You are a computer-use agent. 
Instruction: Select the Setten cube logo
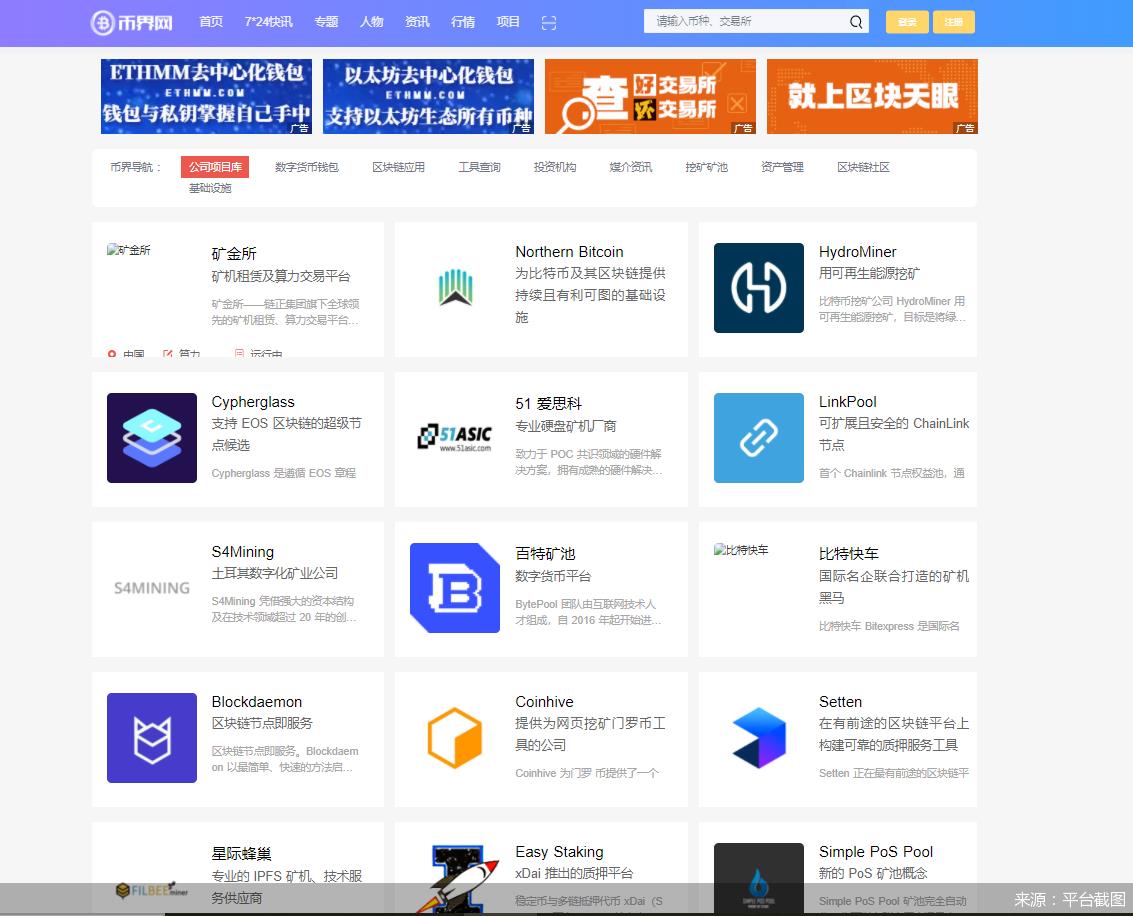click(x=758, y=738)
